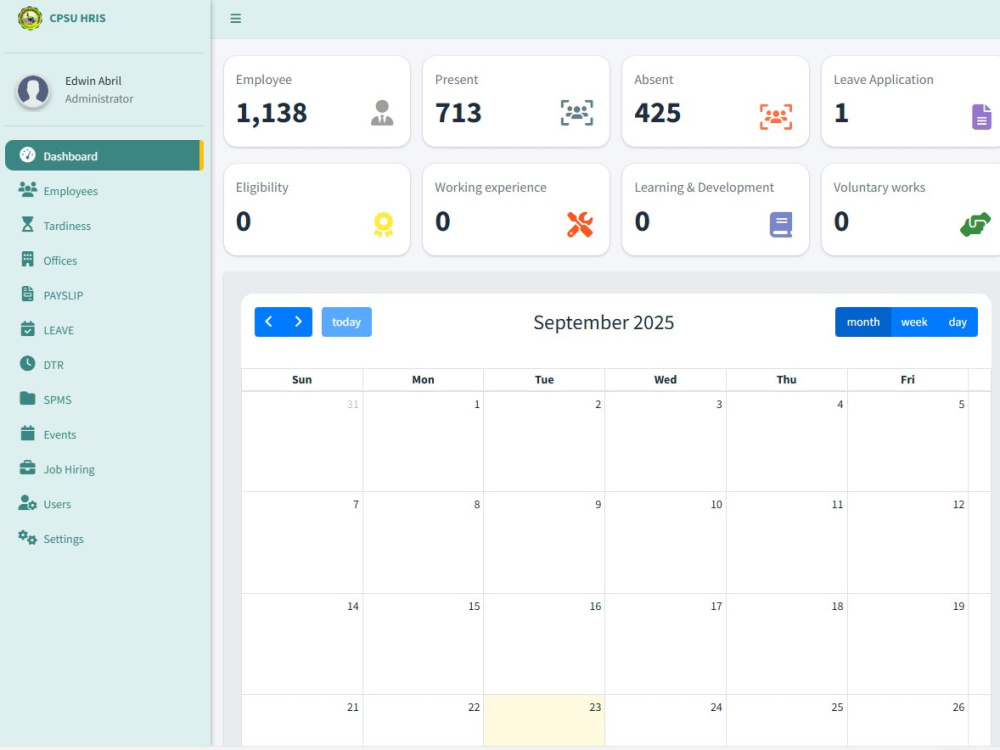This screenshot has height=750, width=1000.
Task: Click the yellow Eligibility award icon
Action: [383, 224]
